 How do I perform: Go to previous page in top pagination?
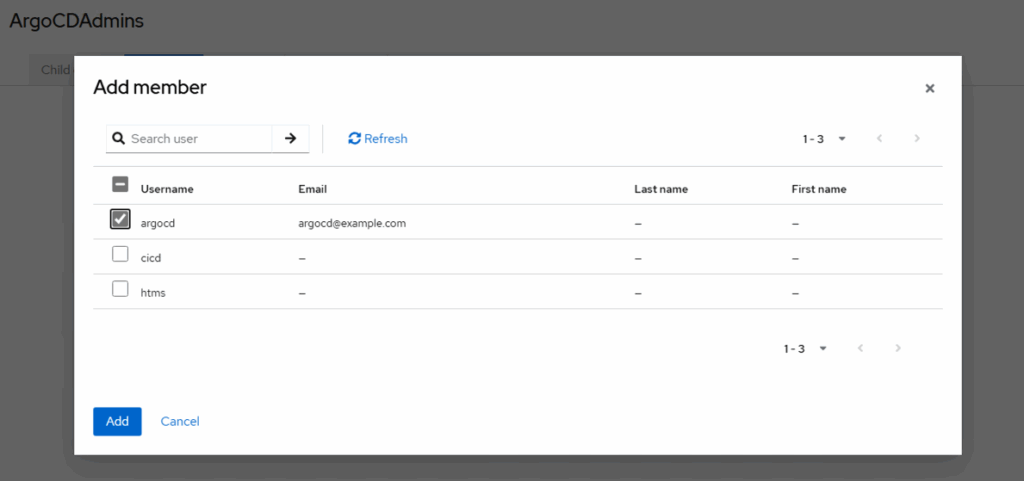pyautogui.click(x=880, y=138)
